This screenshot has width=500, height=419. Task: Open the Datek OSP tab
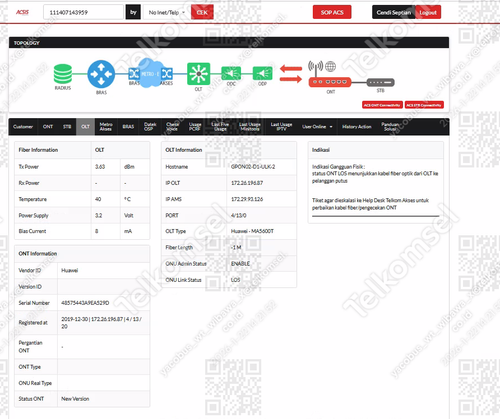[x=150, y=127]
